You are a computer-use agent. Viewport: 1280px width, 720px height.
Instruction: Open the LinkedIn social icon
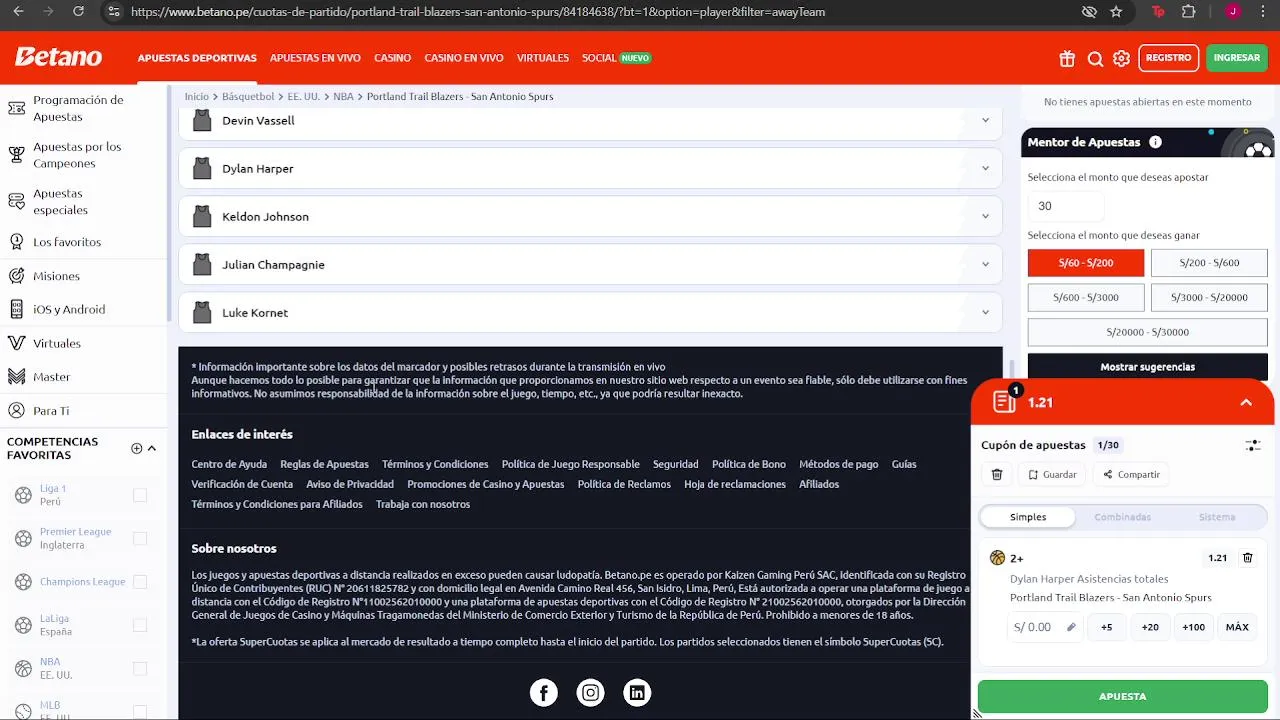(x=637, y=692)
